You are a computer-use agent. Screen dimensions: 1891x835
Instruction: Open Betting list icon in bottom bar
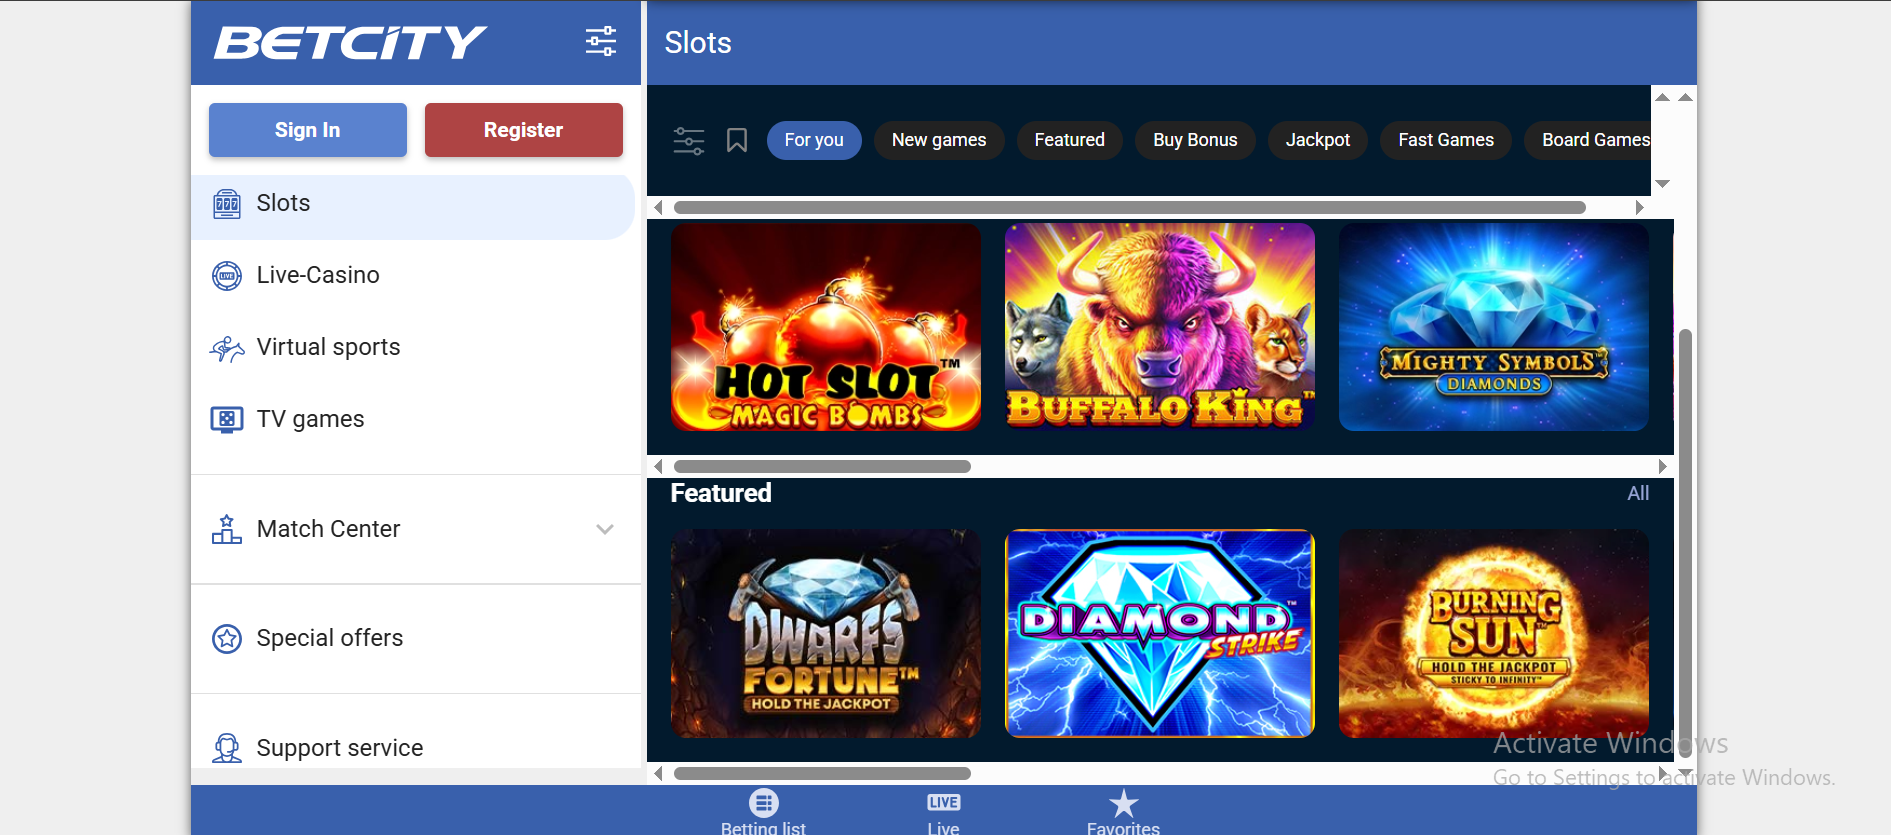pyautogui.click(x=764, y=803)
